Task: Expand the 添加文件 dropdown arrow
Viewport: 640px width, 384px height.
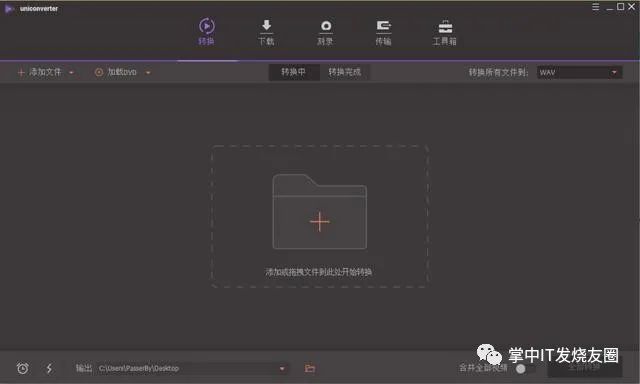Action: point(71,73)
